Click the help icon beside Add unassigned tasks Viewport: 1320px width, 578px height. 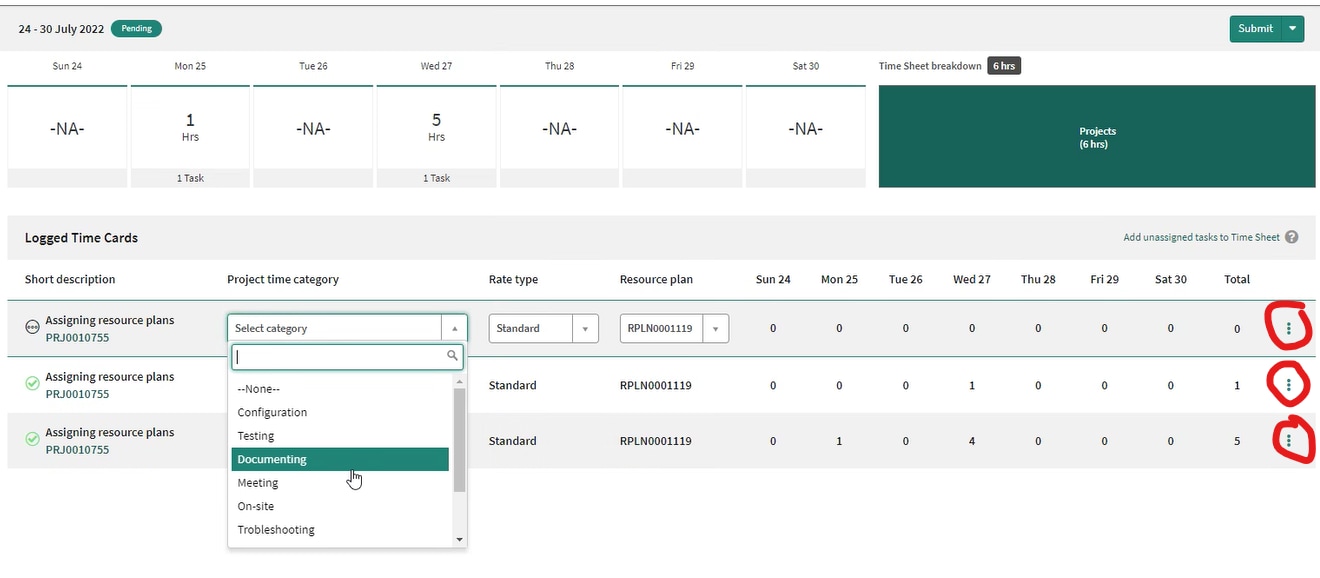[1292, 238]
